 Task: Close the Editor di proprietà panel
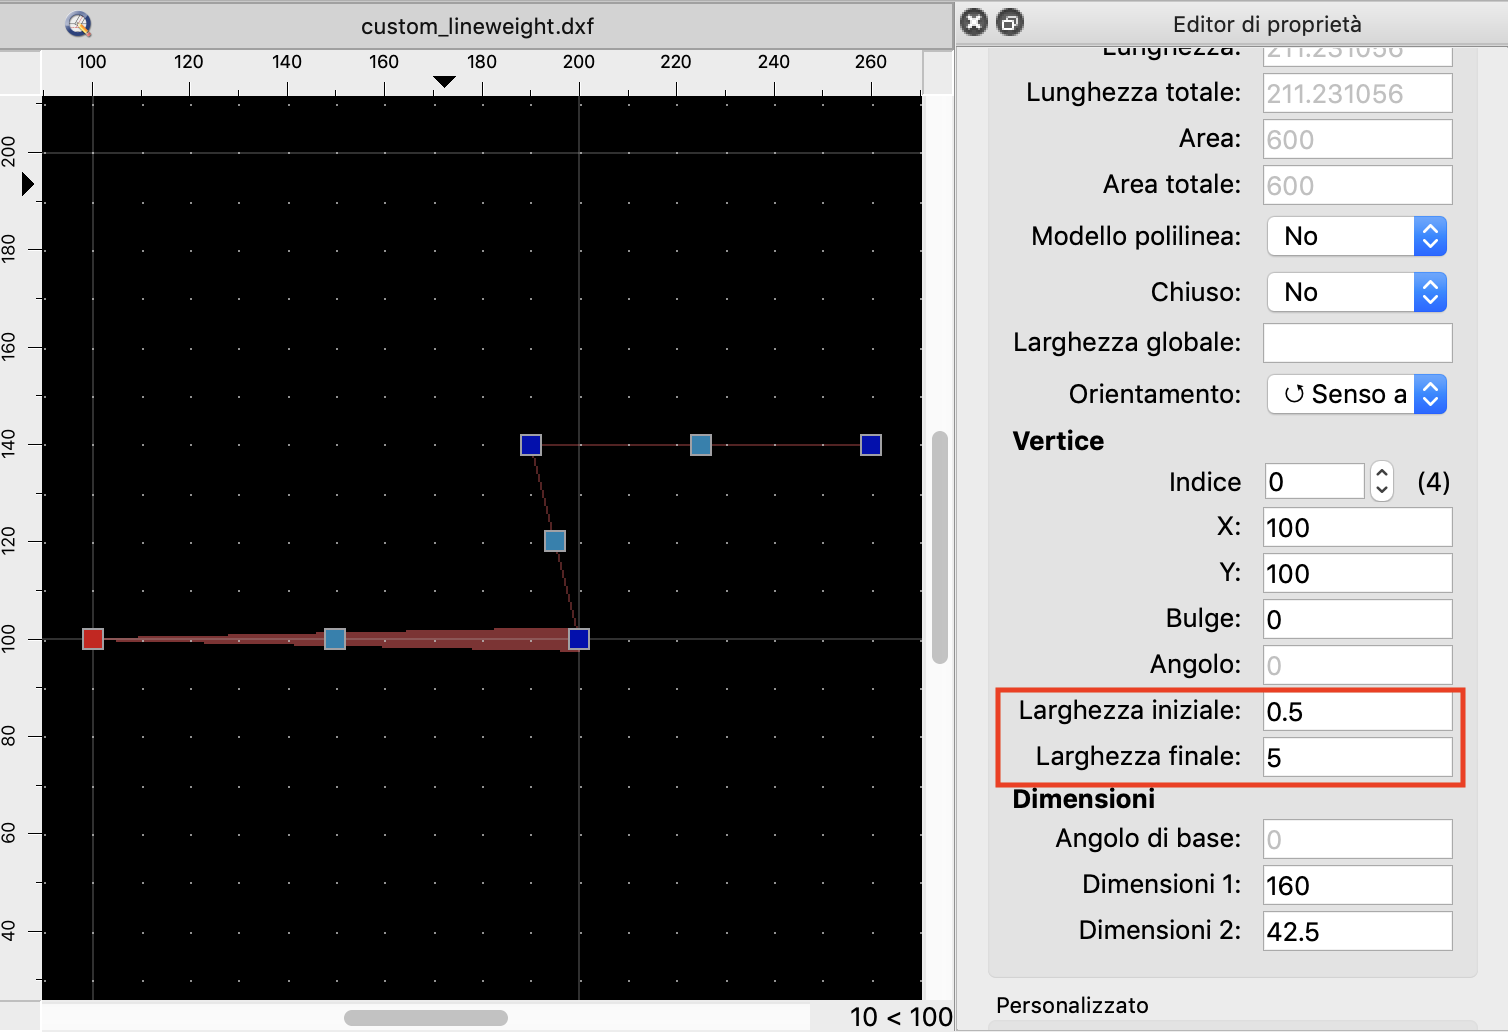[974, 22]
